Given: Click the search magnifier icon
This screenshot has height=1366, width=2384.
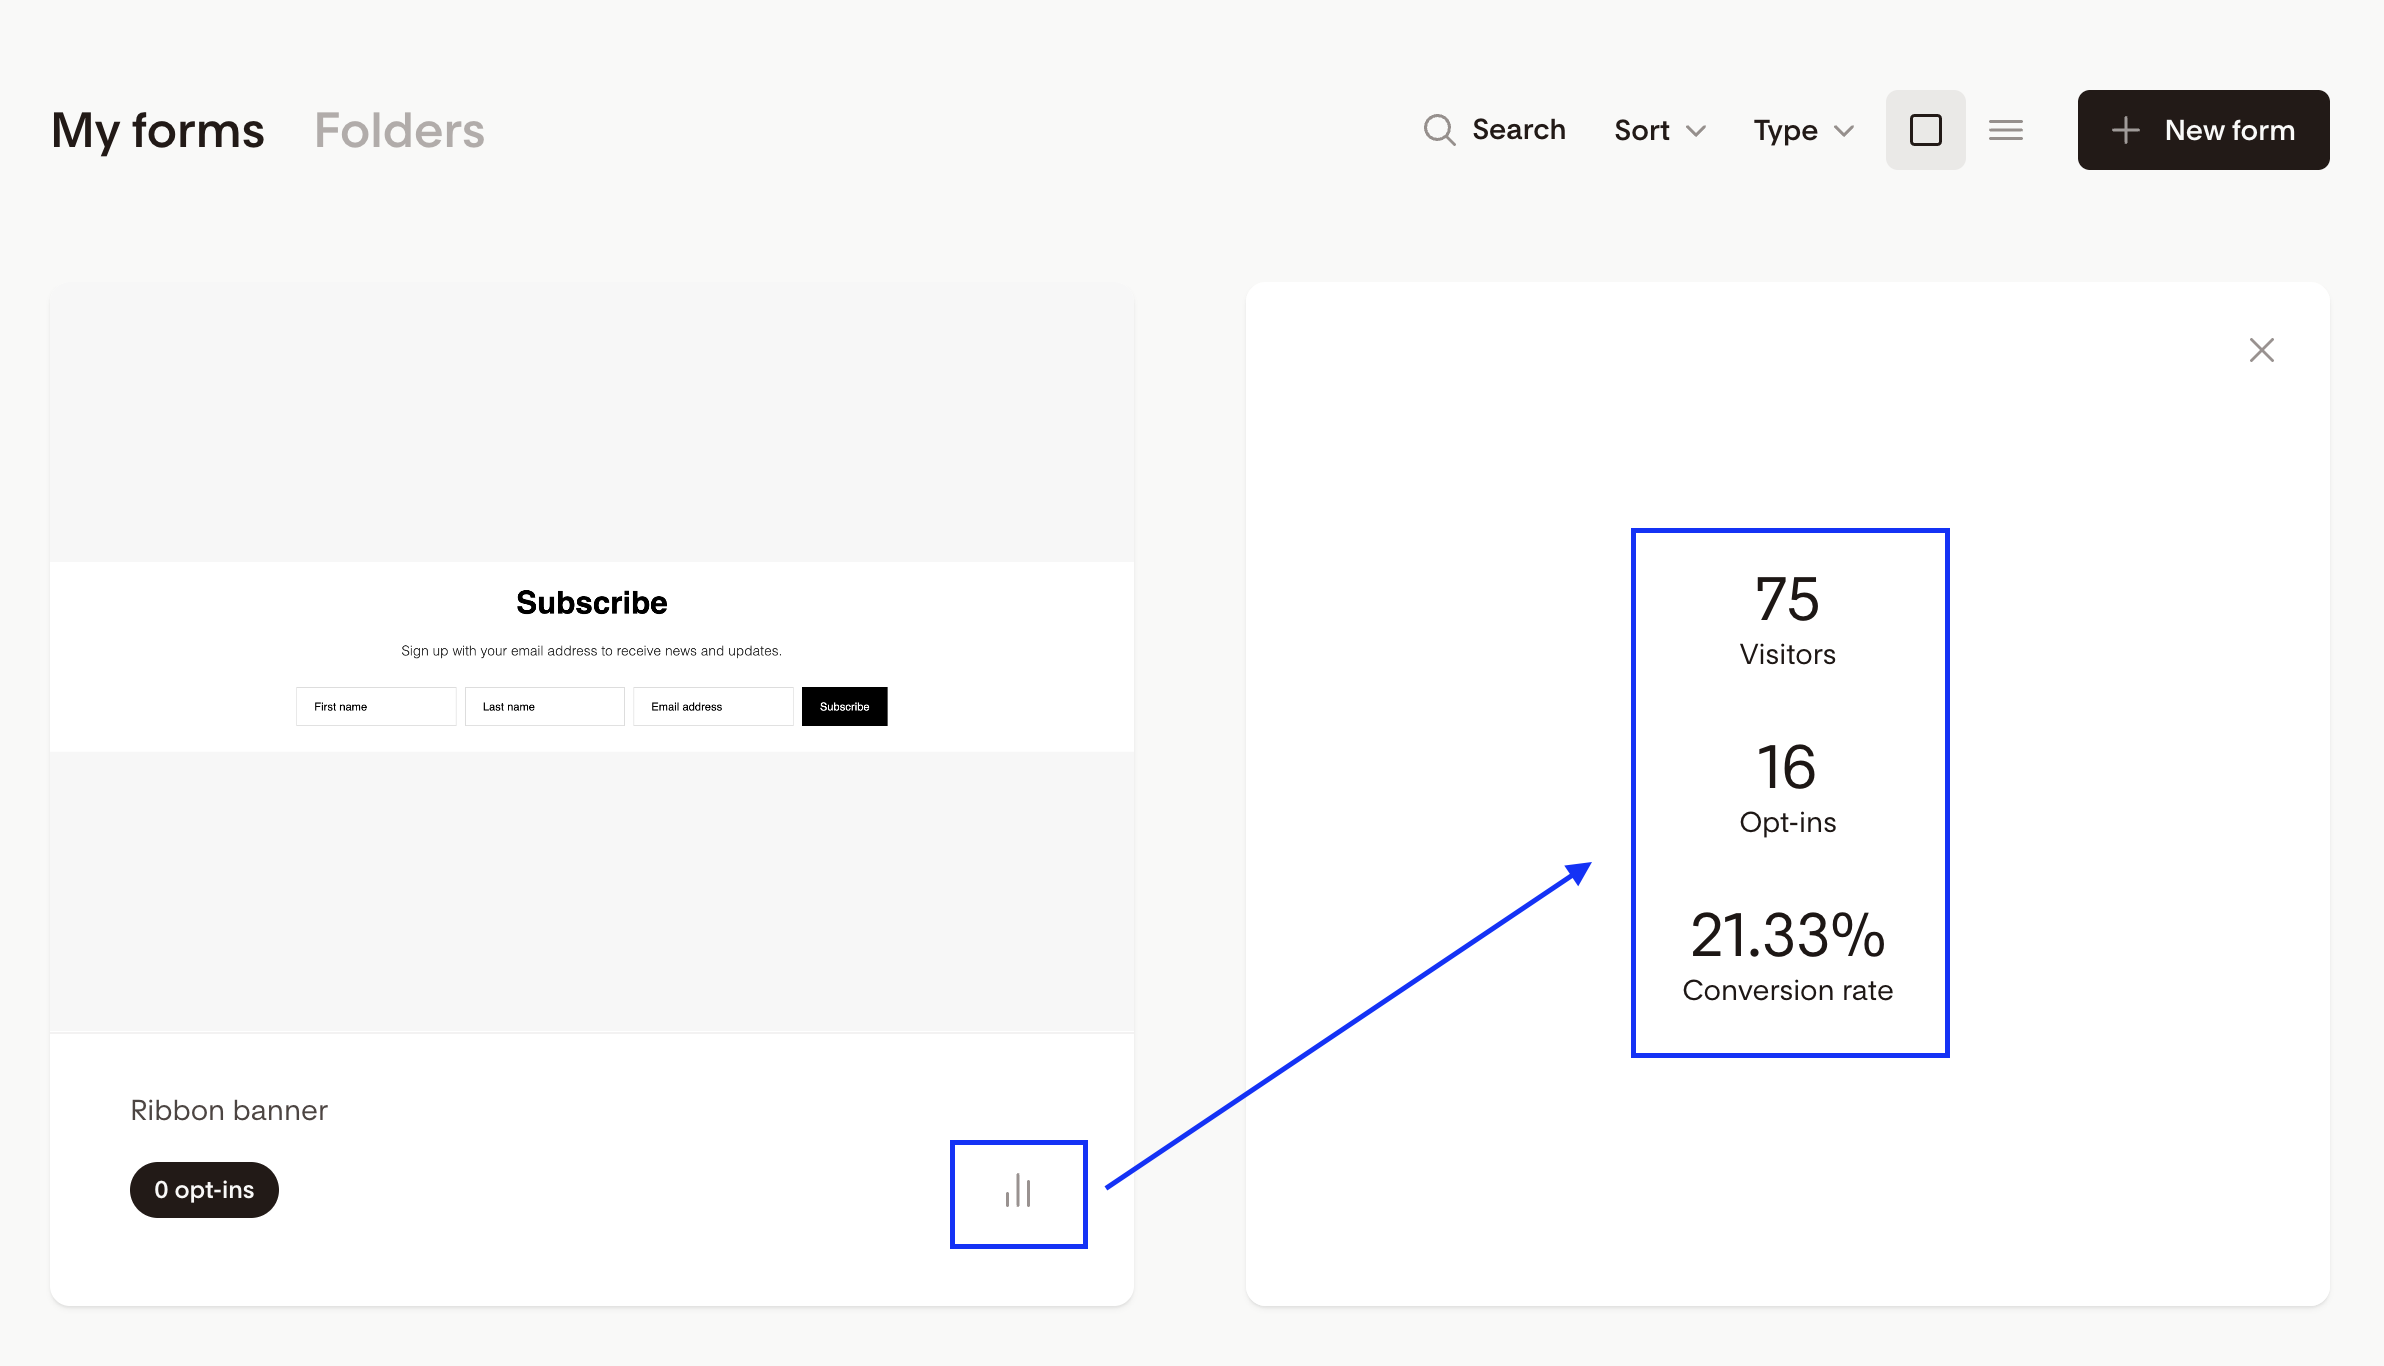Looking at the screenshot, I should (x=1439, y=130).
